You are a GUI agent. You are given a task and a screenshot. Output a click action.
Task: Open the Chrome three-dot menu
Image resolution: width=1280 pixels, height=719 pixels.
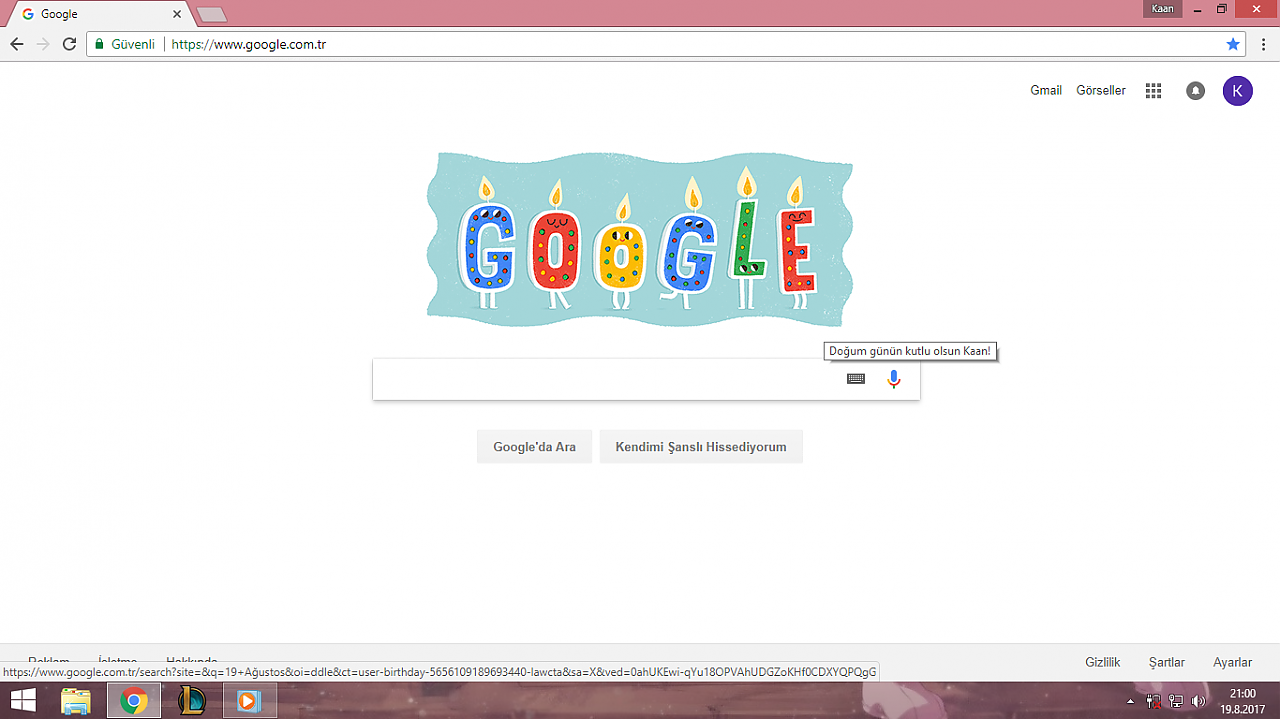point(1263,44)
